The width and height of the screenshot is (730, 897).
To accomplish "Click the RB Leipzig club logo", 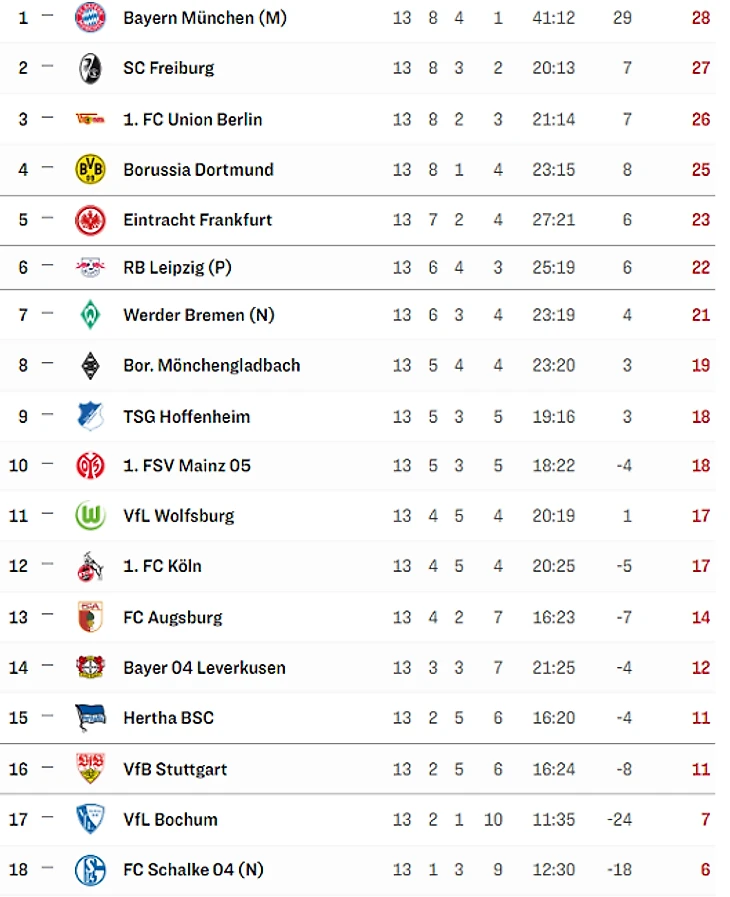I will [x=90, y=267].
